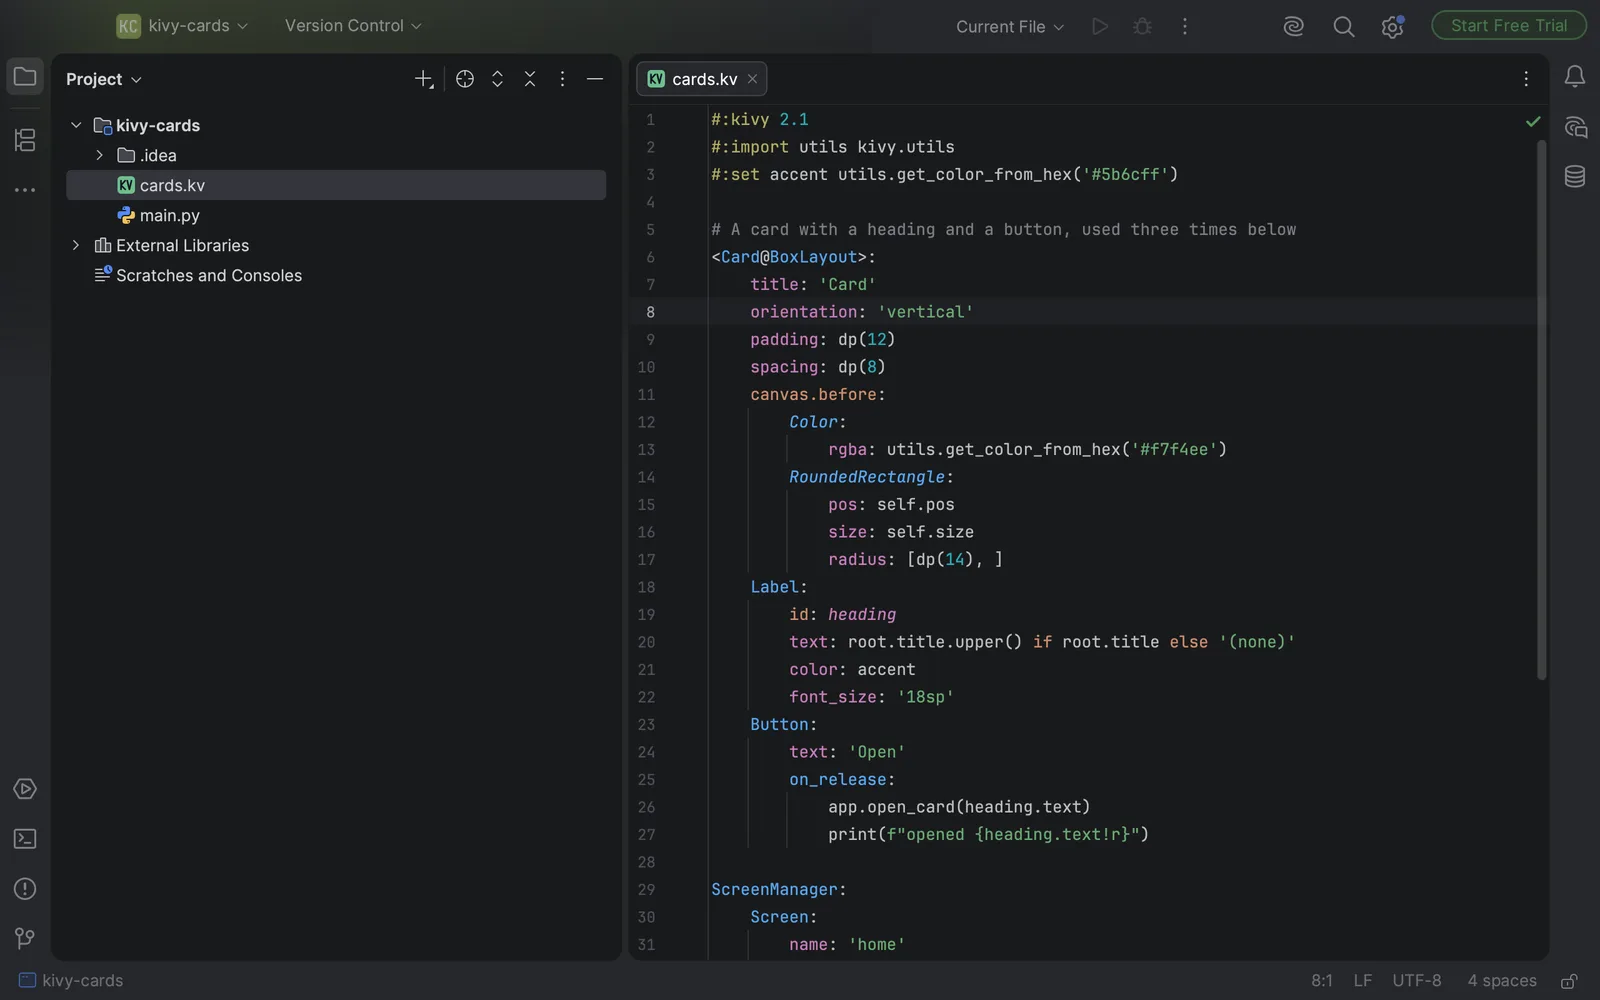Image resolution: width=1600 pixels, height=1000 pixels.
Task: Open the Version Control dropdown
Action: click(x=353, y=26)
